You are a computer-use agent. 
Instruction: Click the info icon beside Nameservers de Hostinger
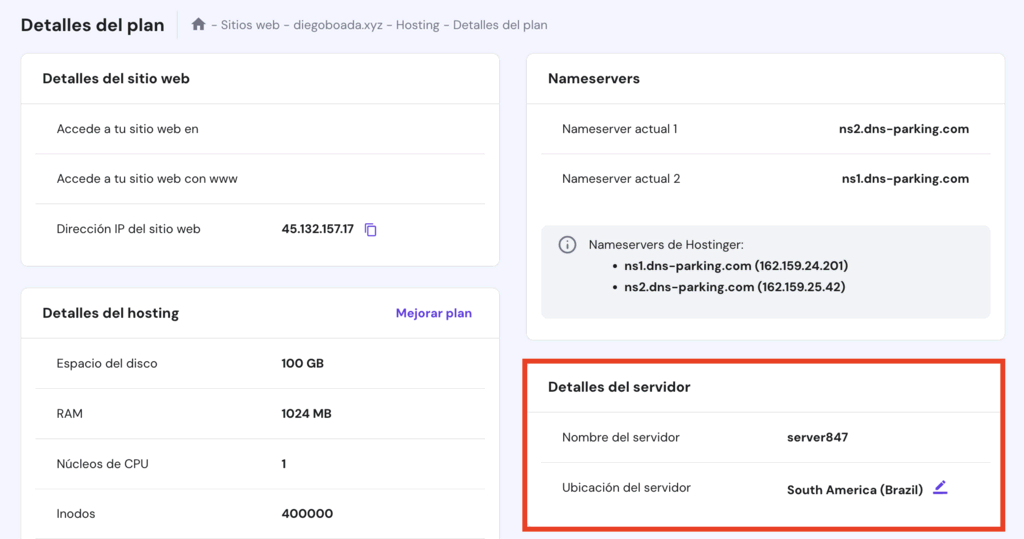567,245
